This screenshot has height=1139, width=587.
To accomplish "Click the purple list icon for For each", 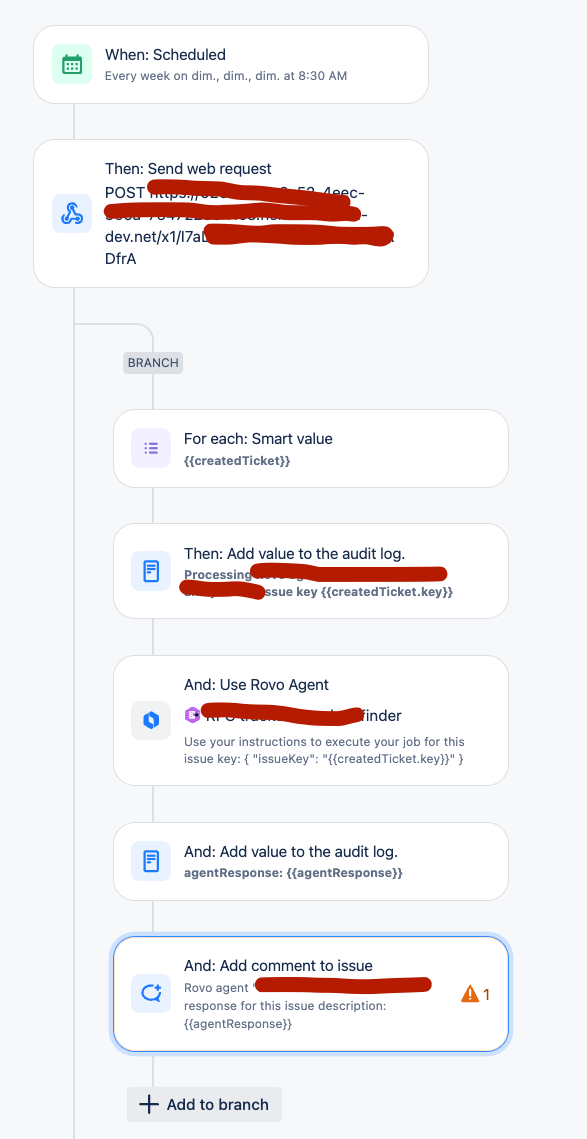I will click(151, 448).
